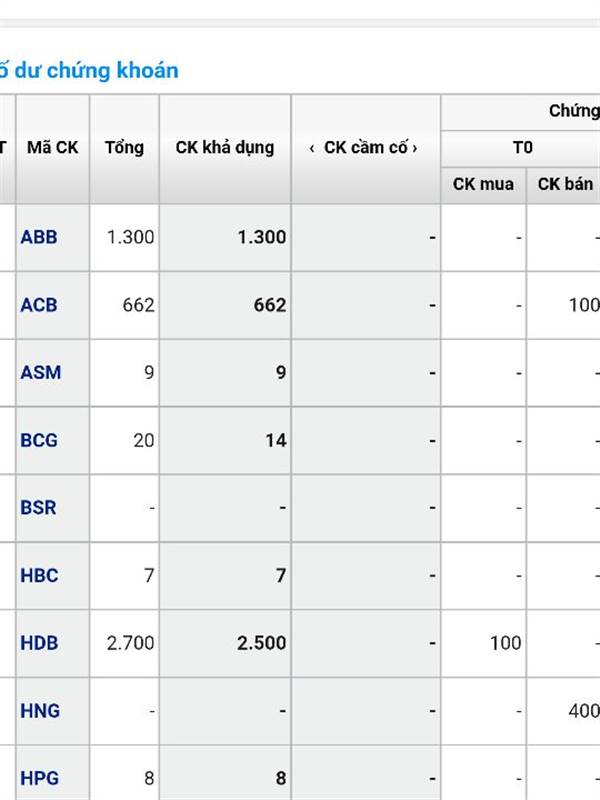Click CK khả dụng column header
Viewport: 600px width, 800px height.
tap(225, 148)
